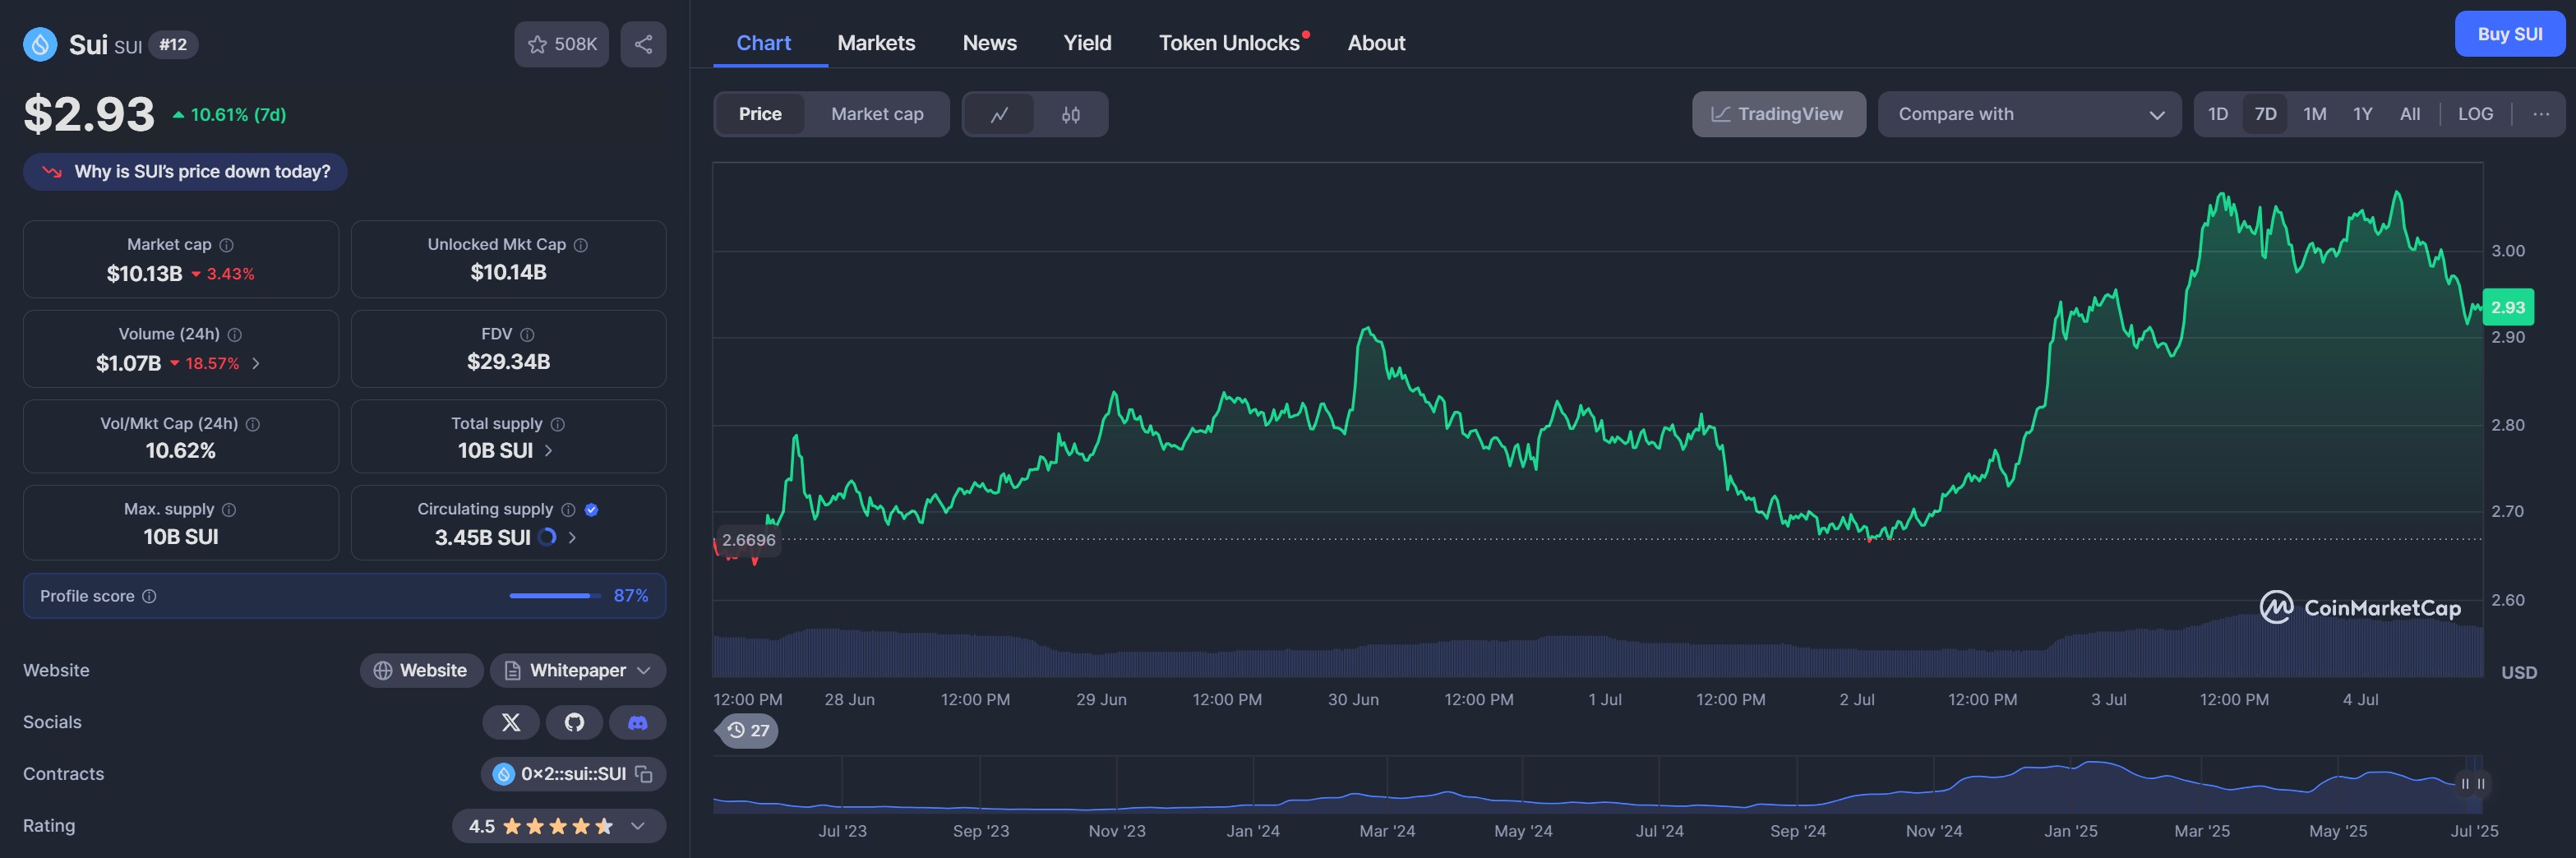Set chart range to 1M
The width and height of the screenshot is (2576, 858).
[x=2314, y=114]
